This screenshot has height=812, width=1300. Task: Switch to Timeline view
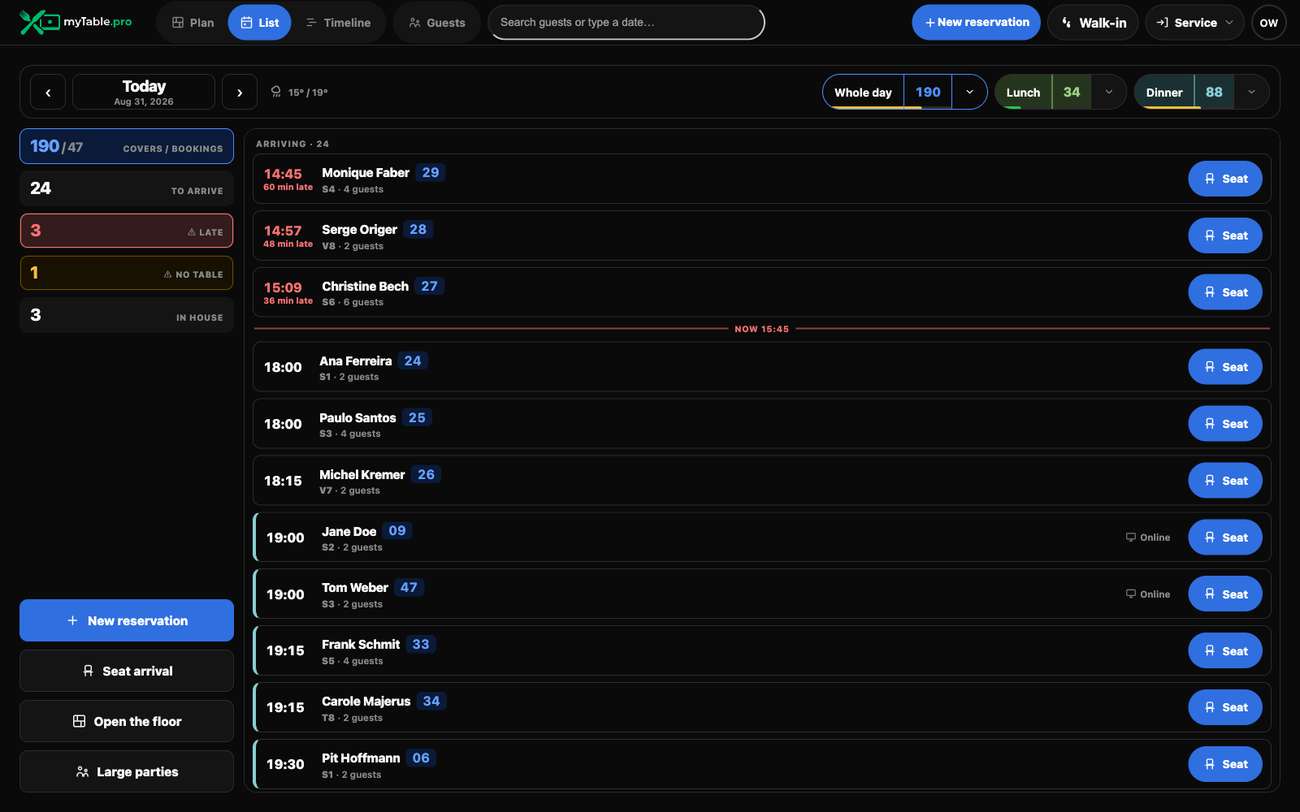pyautogui.click(x=338, y=22)
